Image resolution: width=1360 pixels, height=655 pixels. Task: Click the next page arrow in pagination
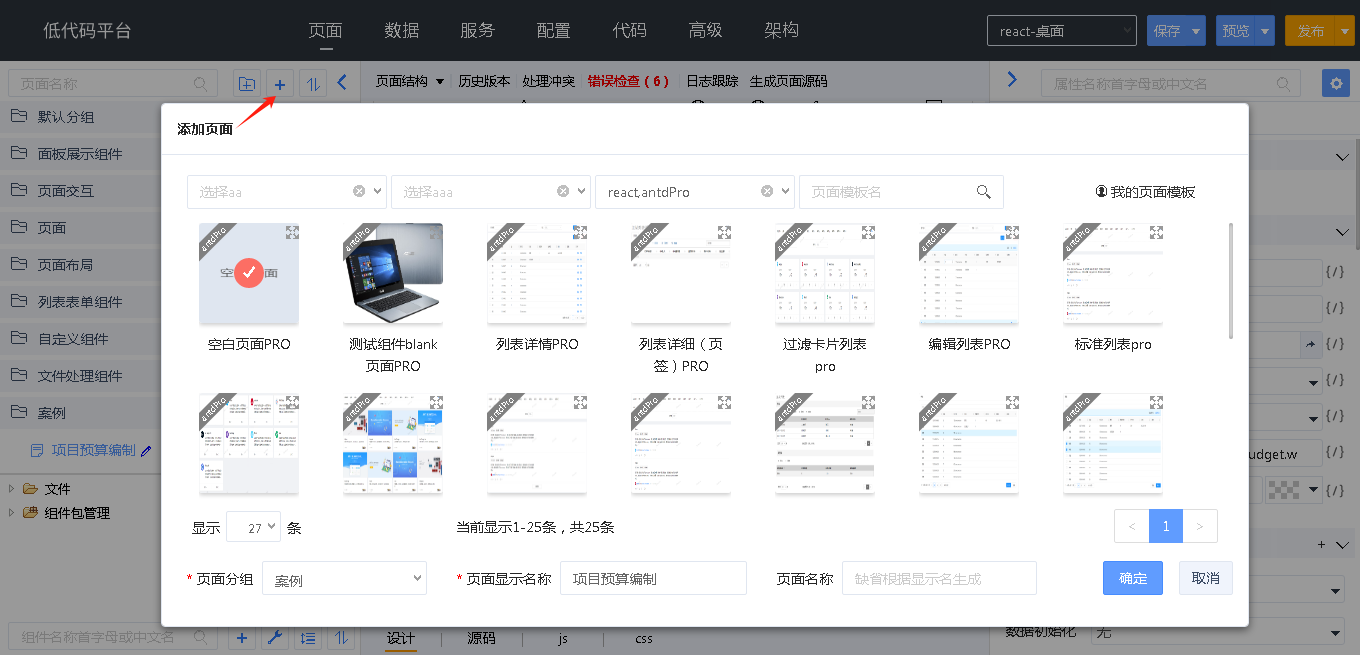[x=1200, y=526]
